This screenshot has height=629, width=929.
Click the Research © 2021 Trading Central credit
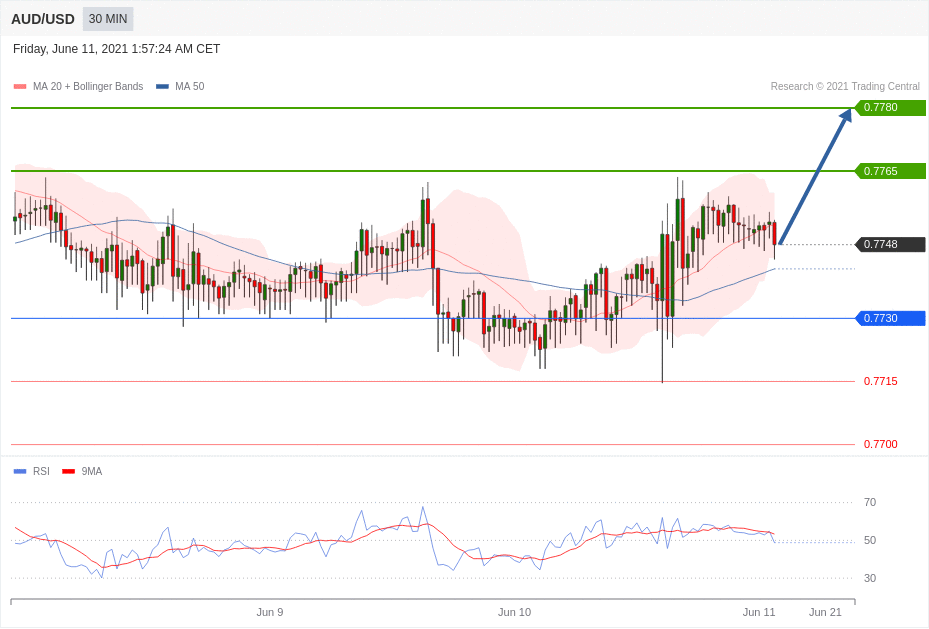point(844,87)
